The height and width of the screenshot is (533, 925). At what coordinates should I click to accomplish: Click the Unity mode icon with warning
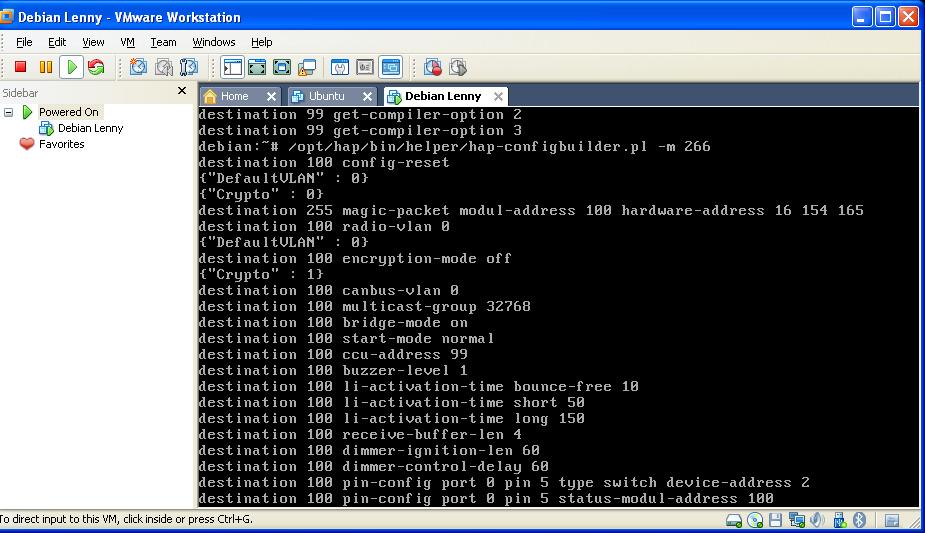[307, 67]
